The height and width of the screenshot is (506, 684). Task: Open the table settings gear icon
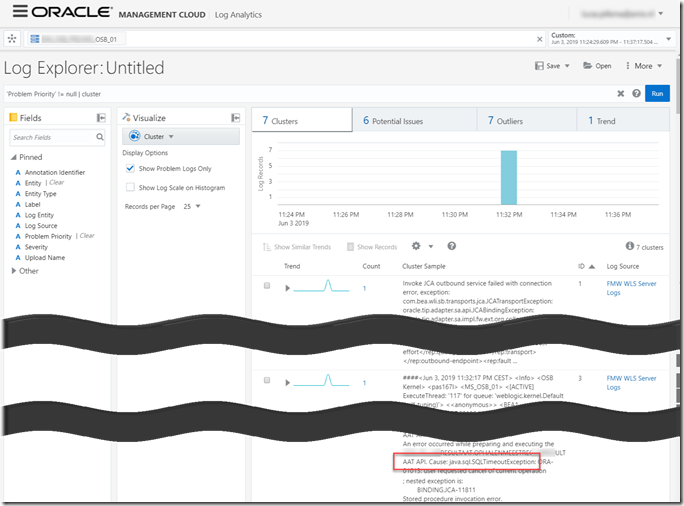tap(416, 246)
